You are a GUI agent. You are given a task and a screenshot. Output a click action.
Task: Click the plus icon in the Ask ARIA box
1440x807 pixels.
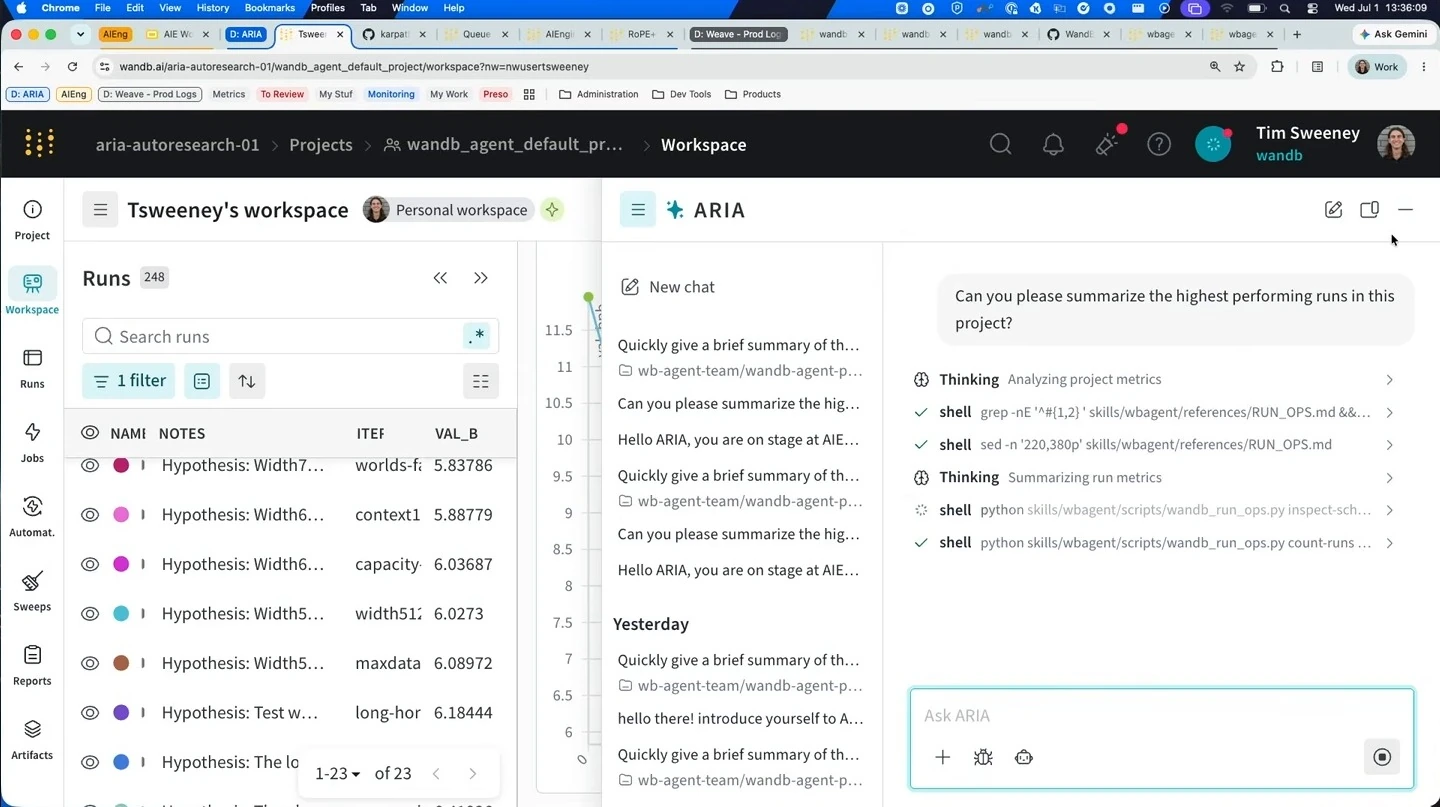pyautogui.click(x=942, y=757)
